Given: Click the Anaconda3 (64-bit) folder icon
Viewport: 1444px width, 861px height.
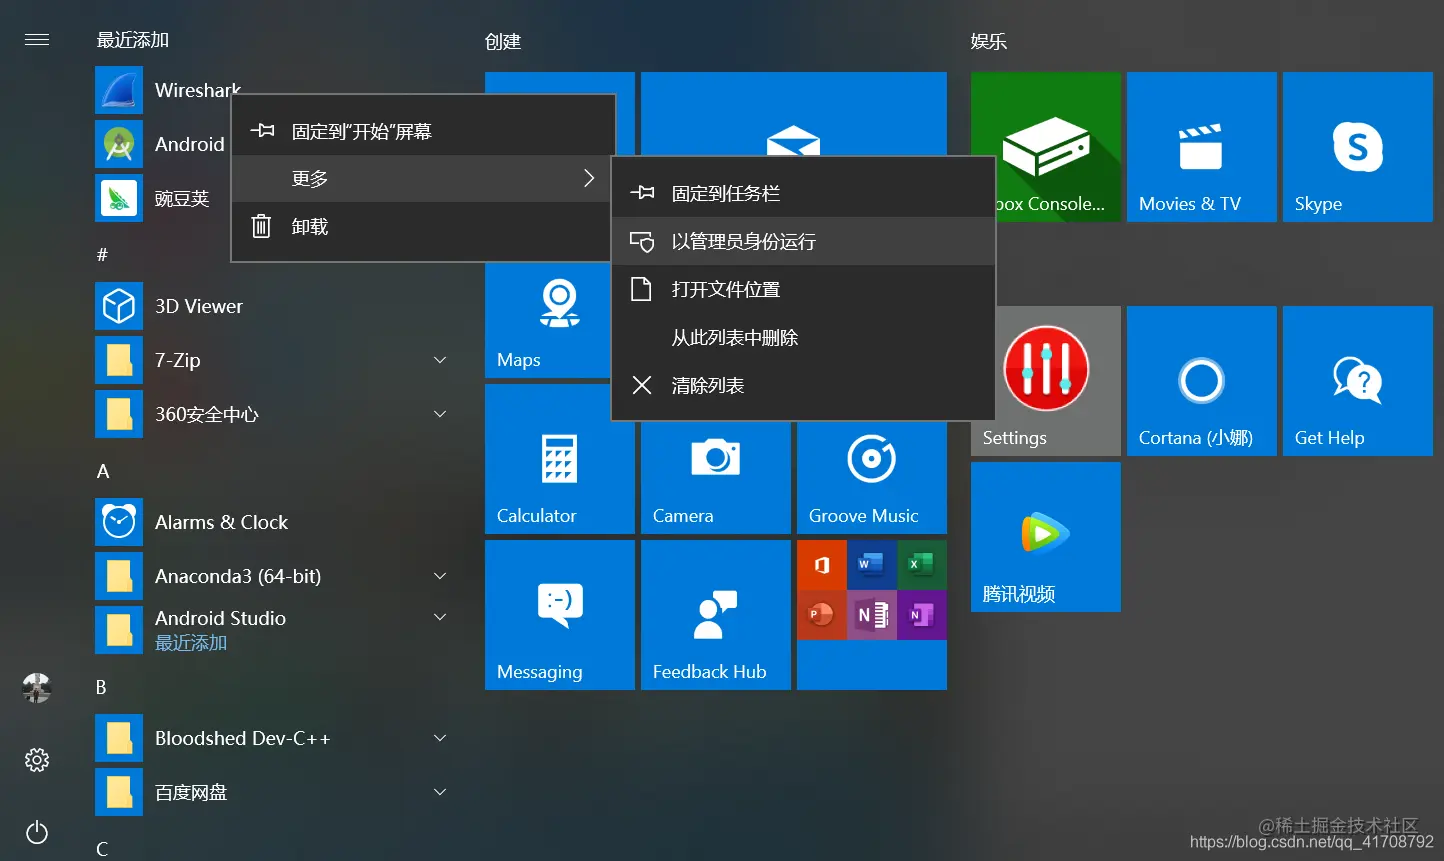Looking at the screenshot, I should tap(119, 576).
